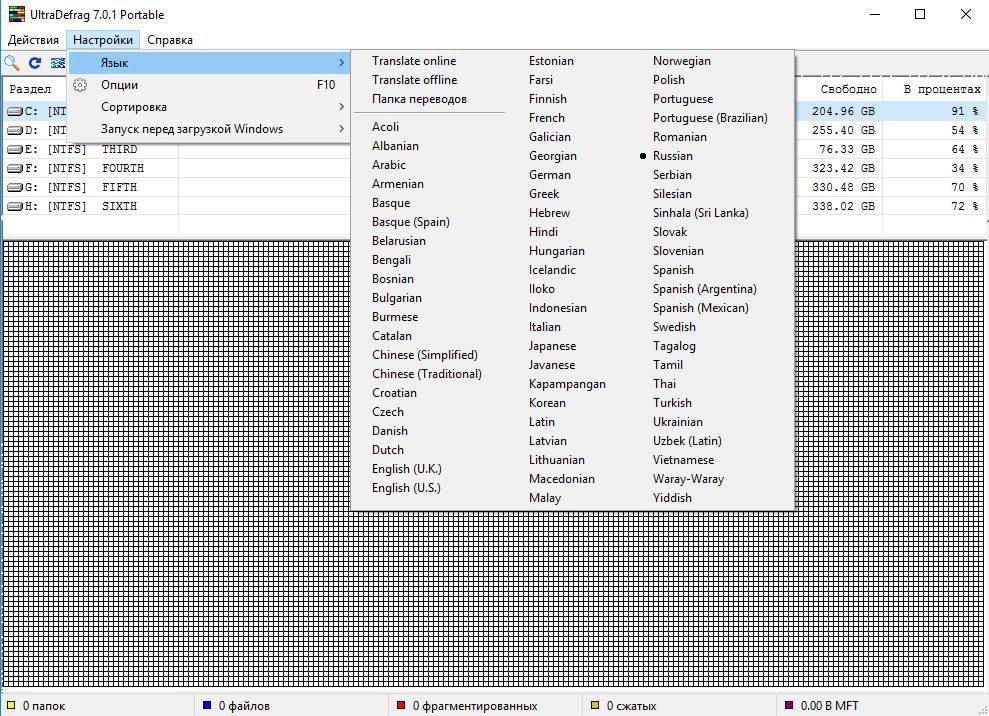Click yellow folders legend square

11,705
